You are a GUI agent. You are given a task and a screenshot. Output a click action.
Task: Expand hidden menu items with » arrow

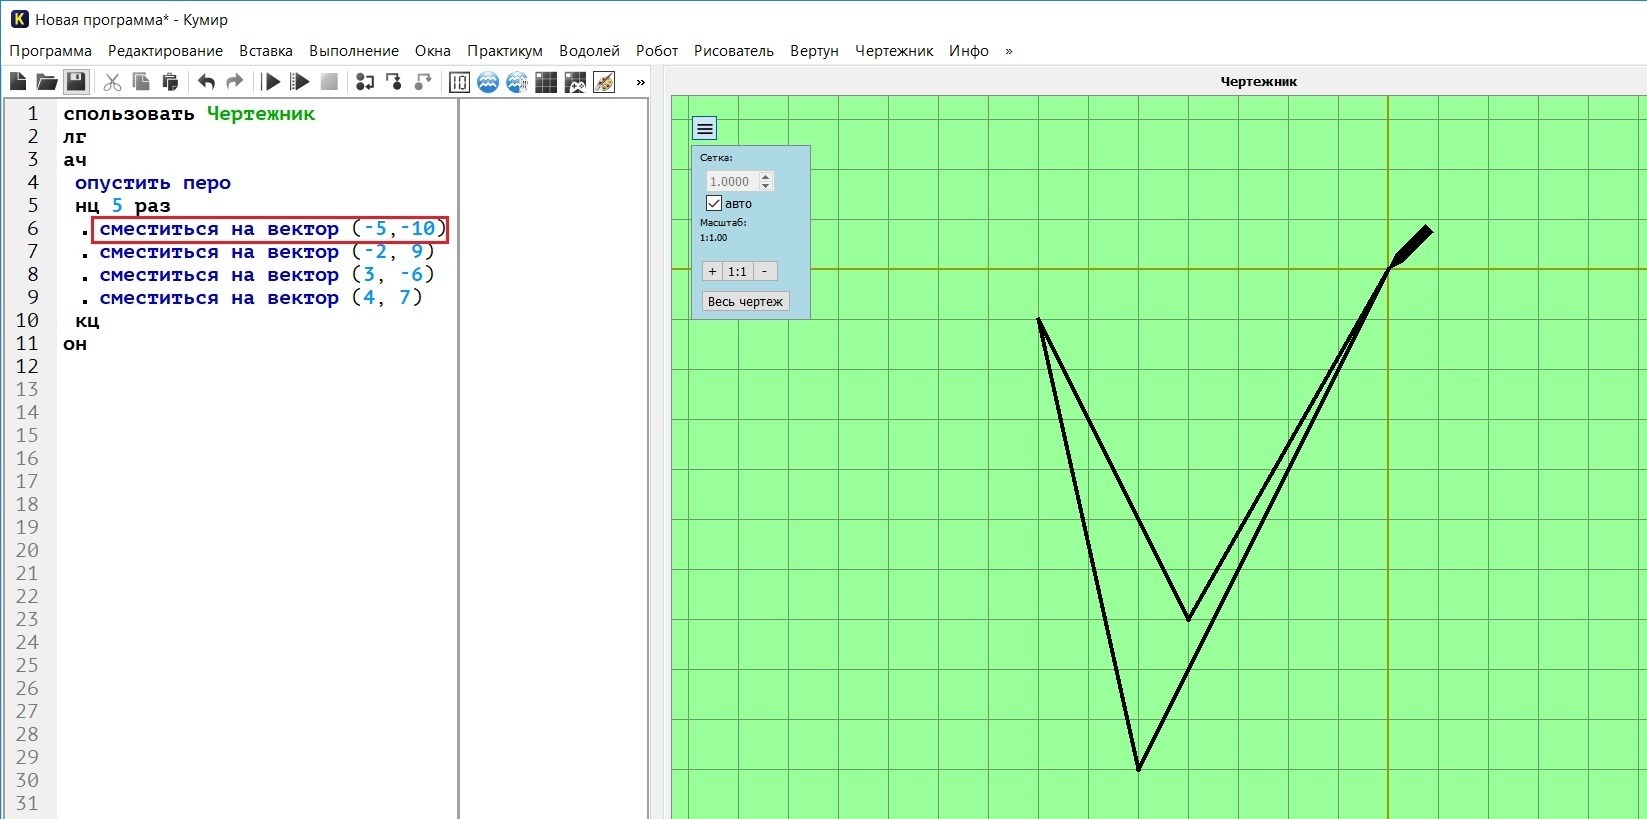click(1008, 51)
